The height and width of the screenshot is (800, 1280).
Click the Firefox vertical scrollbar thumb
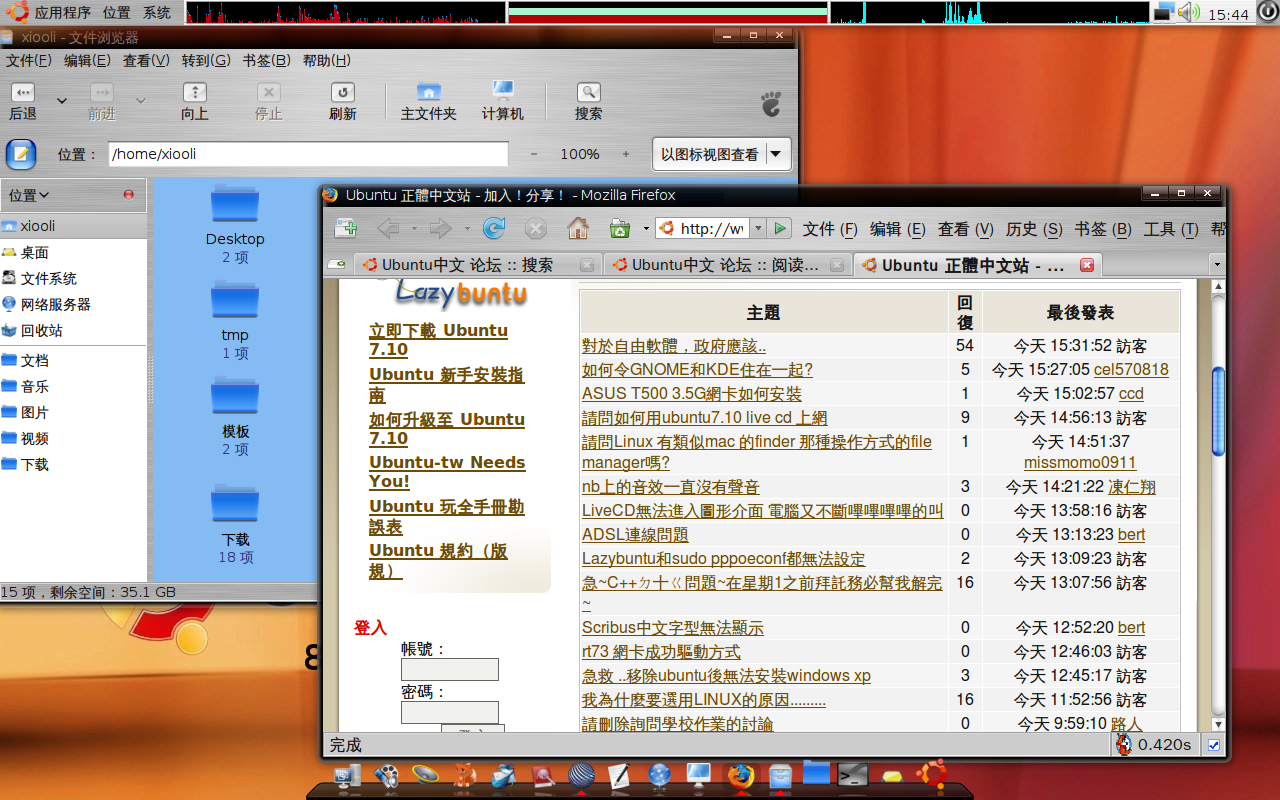tap(1218, 411)
